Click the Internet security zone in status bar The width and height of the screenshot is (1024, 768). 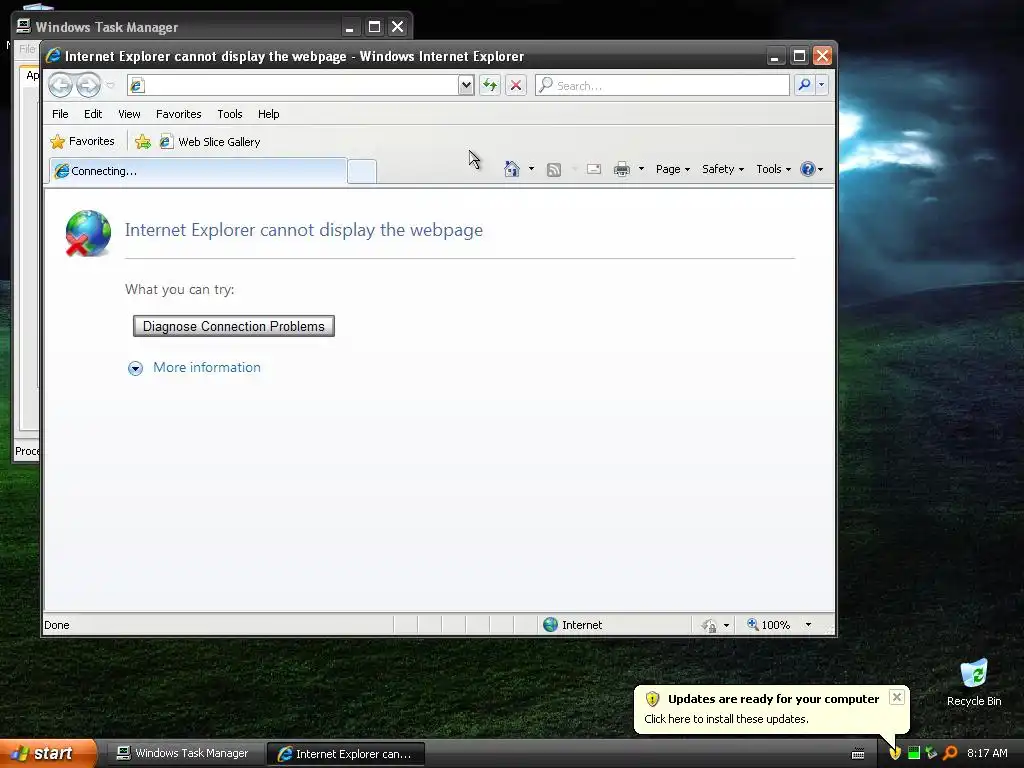(x=573, y=625)
